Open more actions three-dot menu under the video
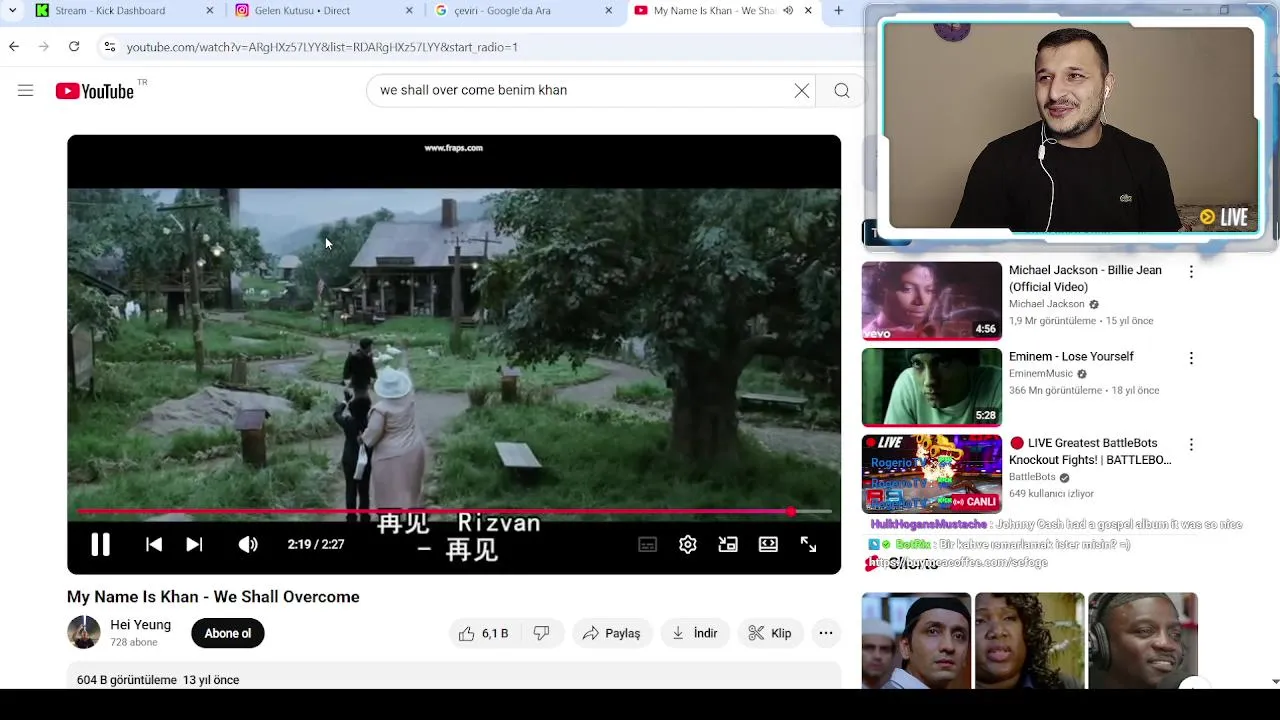 coord(826,633)
